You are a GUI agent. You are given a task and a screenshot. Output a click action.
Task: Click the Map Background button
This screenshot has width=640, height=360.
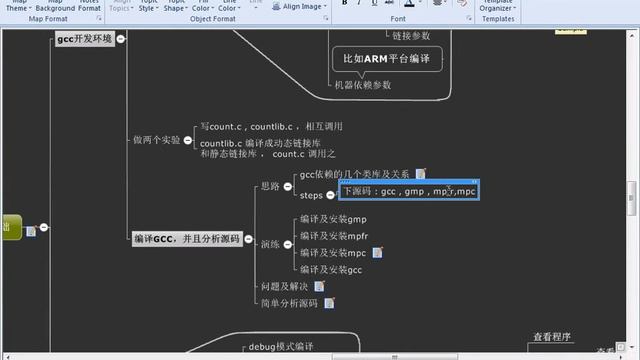[x=55, y=6]
